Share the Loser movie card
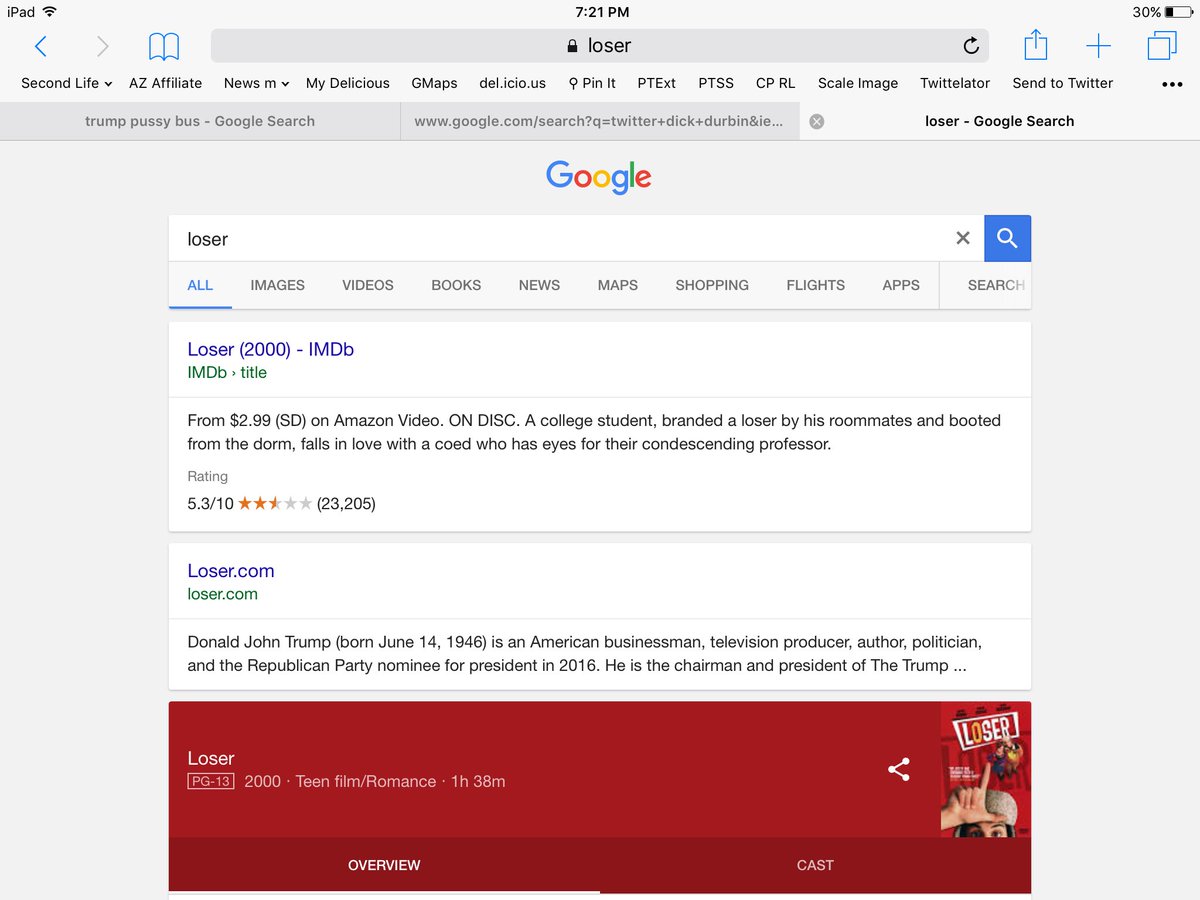1200x900 pixels. [x=899, y=769]
